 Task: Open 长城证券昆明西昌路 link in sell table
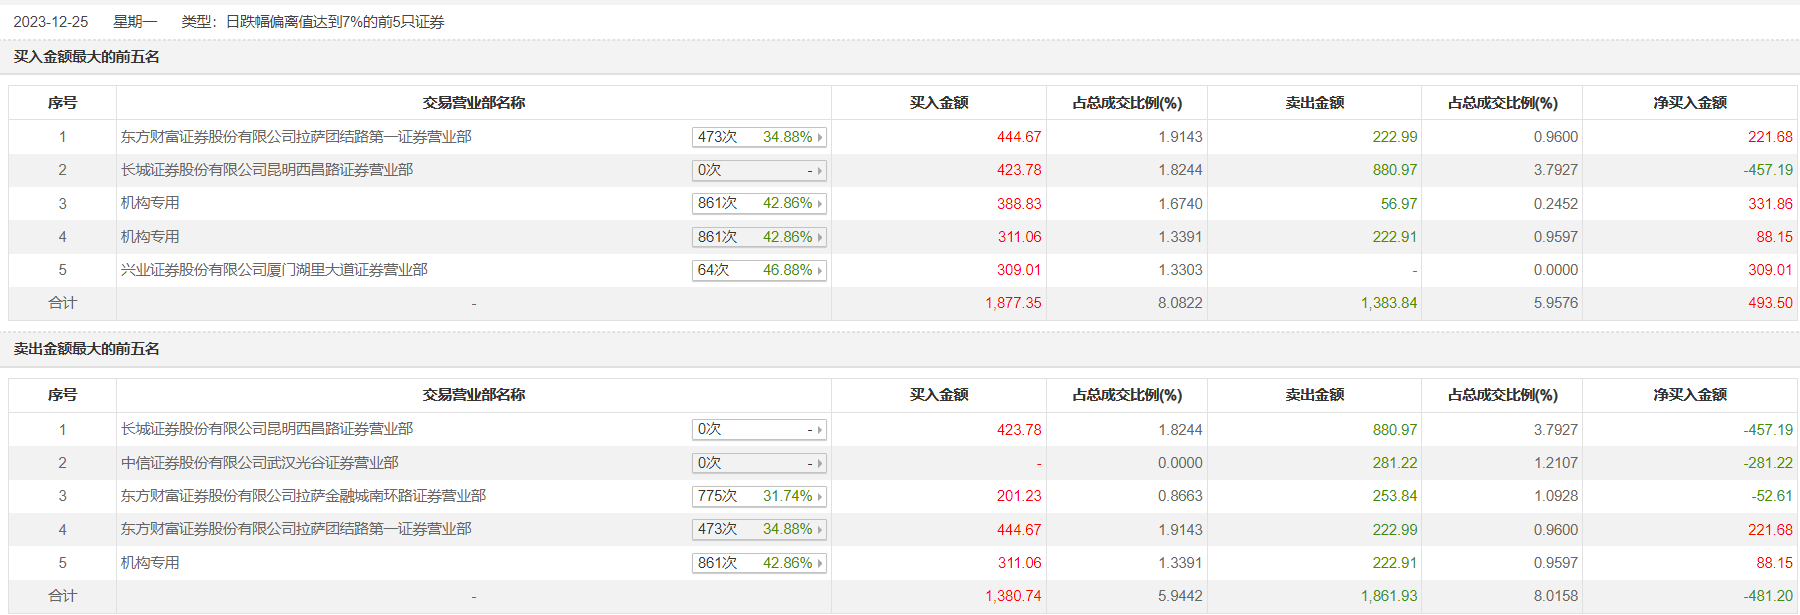coord(267,429)
